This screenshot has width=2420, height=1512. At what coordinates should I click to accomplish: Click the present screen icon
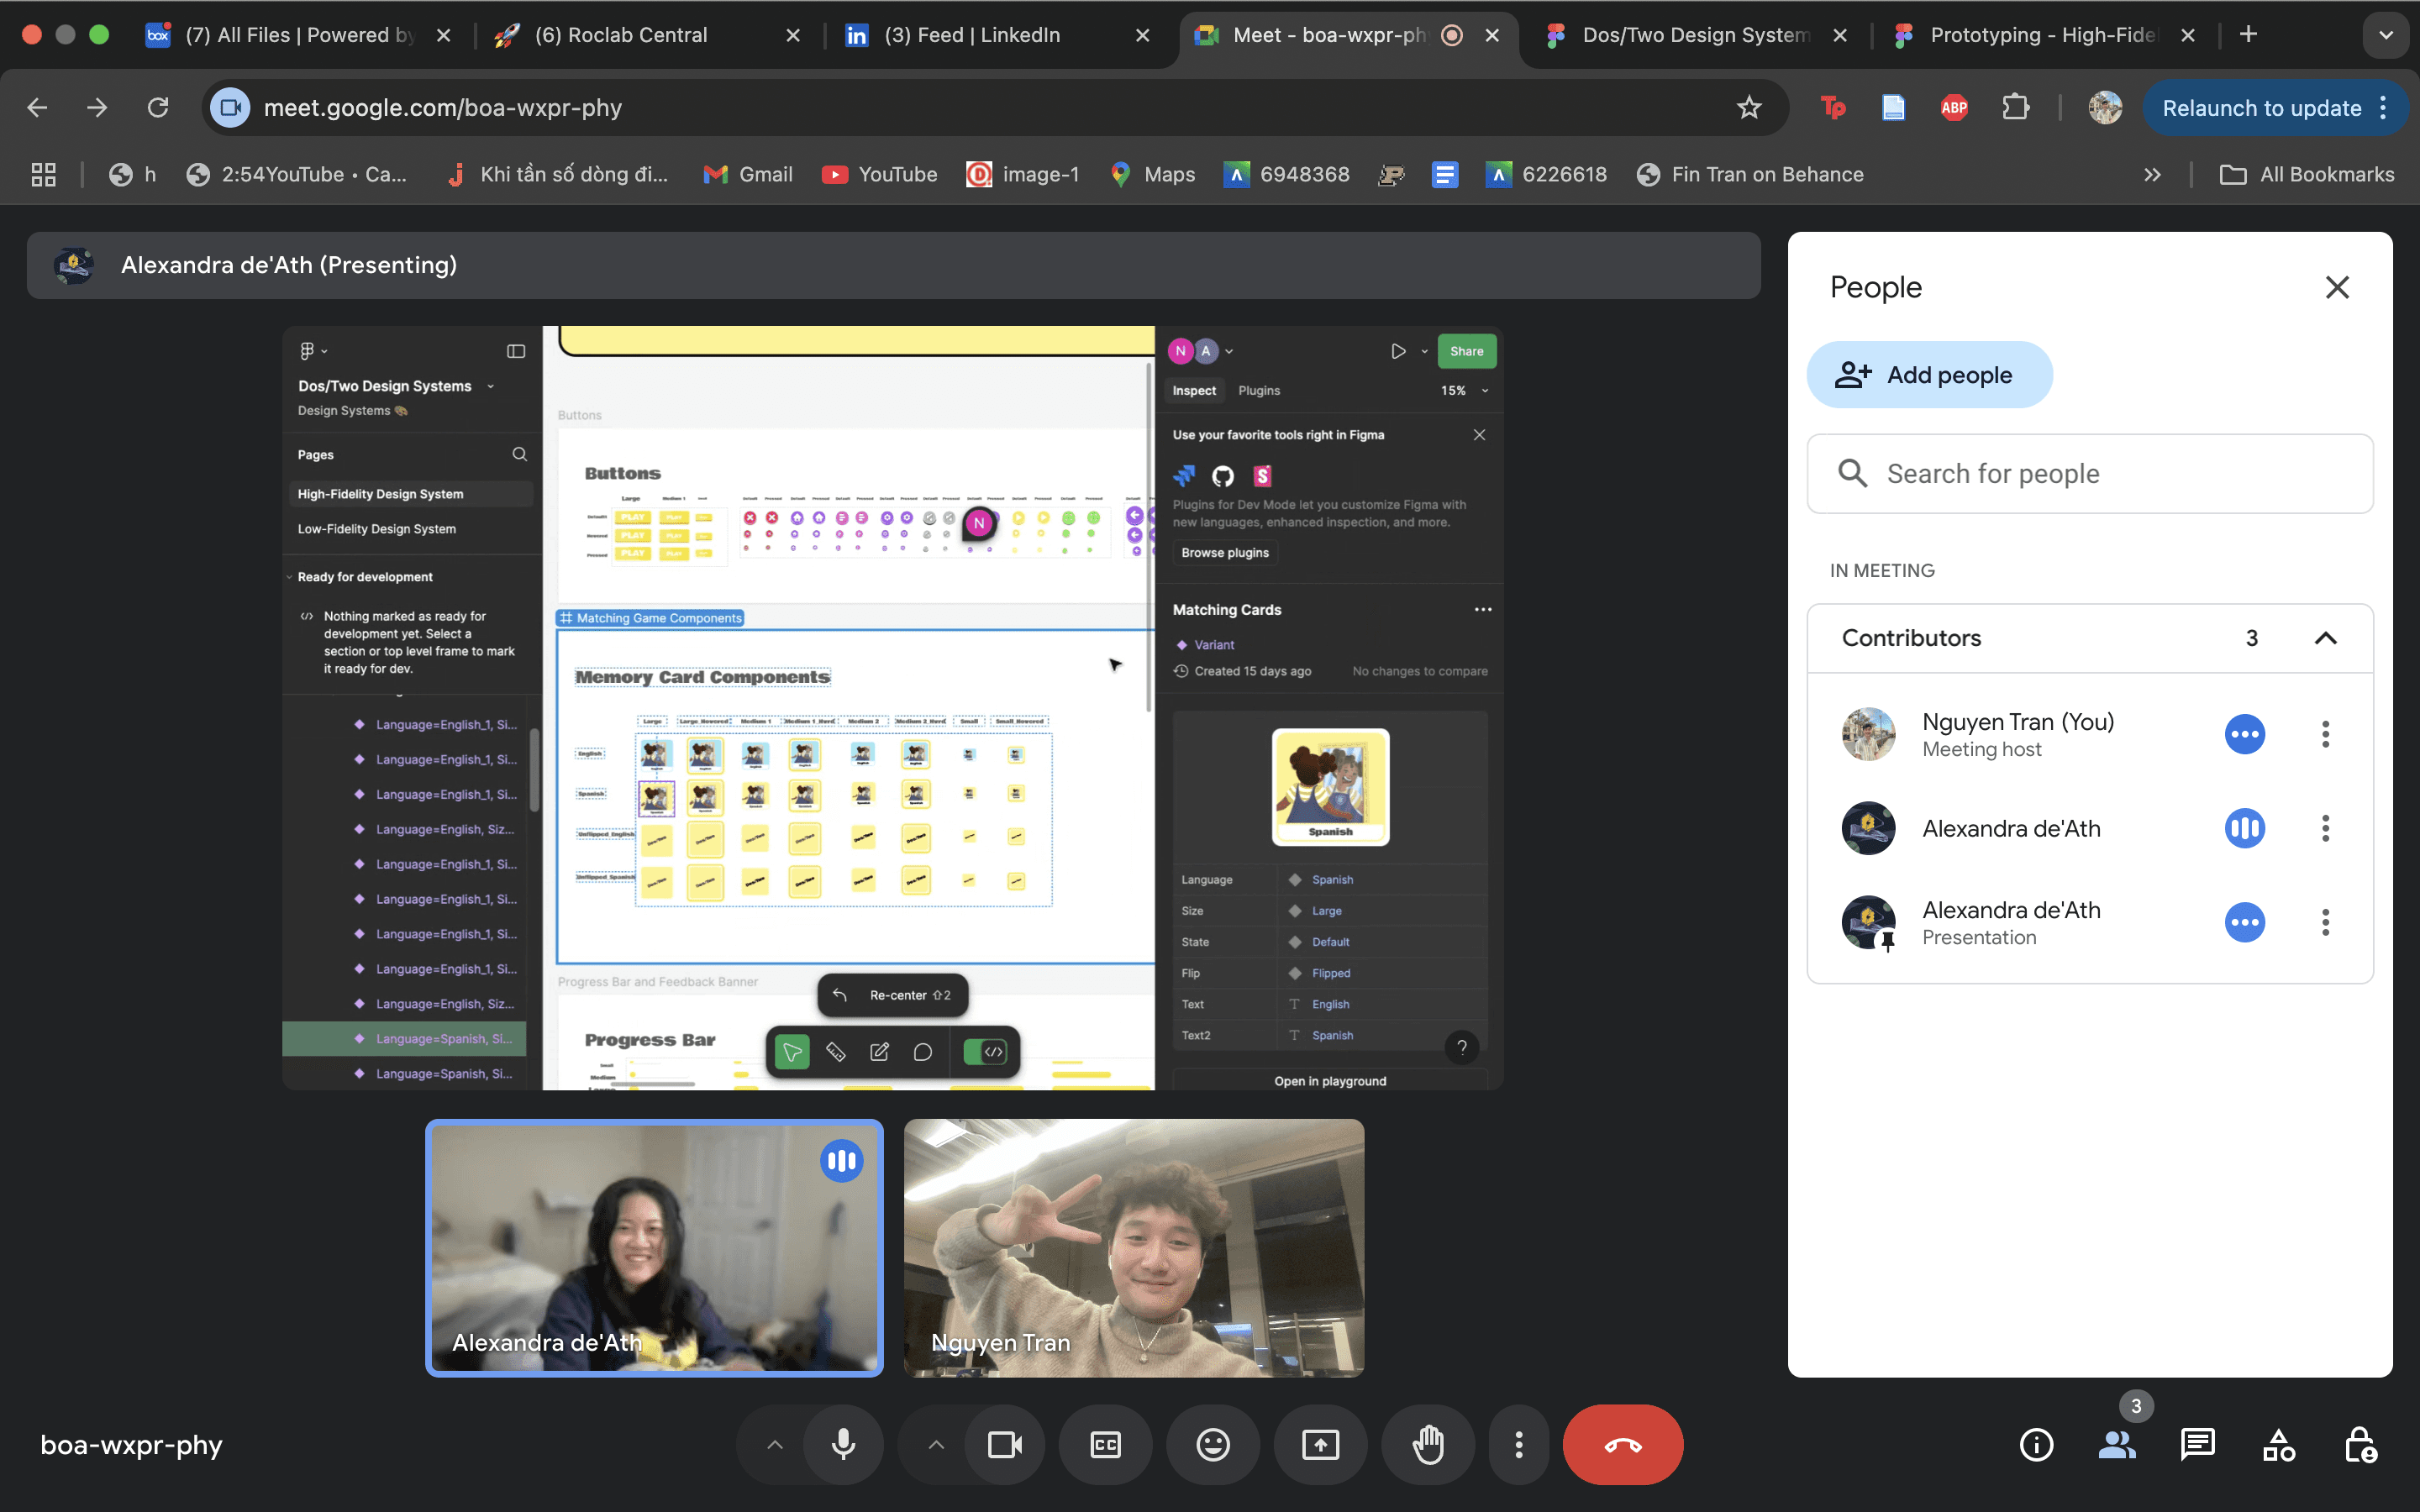[1319, 1444]
